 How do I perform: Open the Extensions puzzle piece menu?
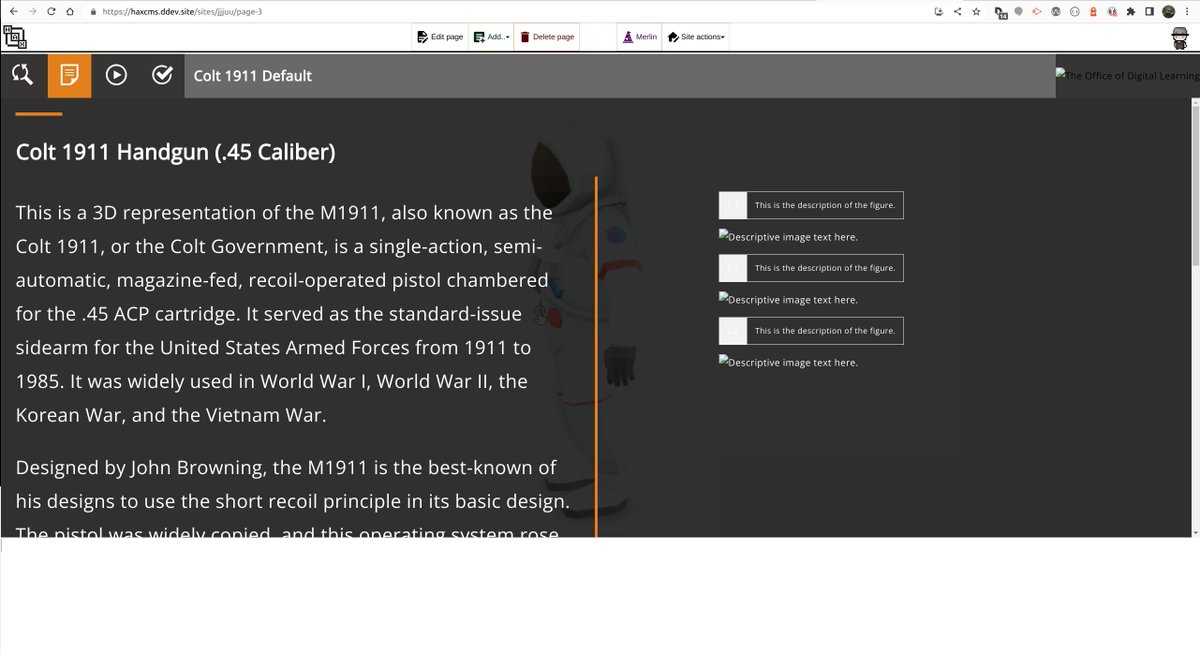coord(1131,12)
